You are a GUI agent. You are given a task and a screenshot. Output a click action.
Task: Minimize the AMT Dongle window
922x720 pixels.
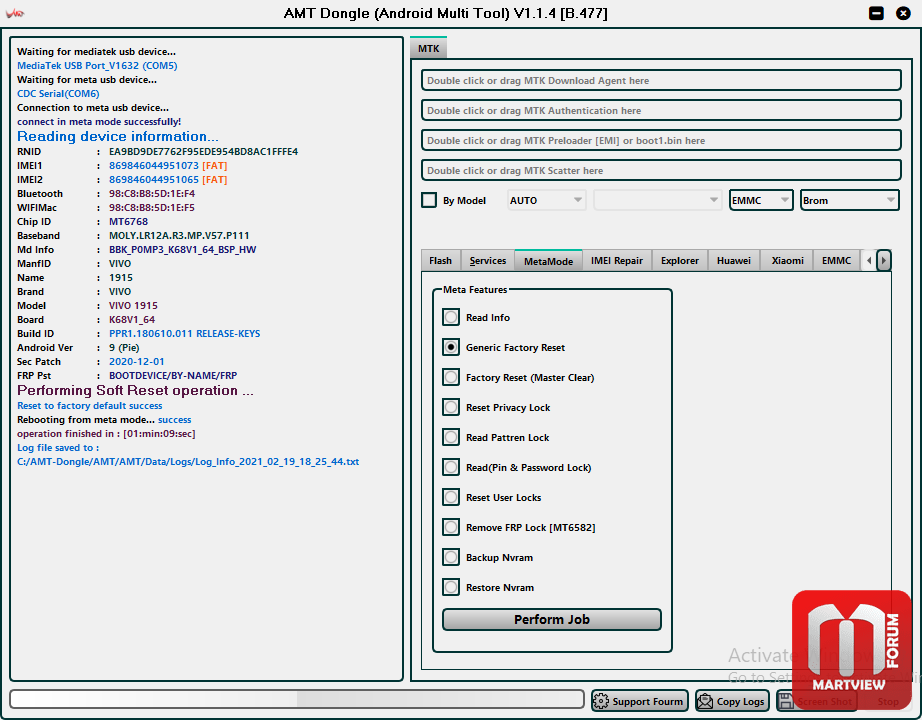click(876, 13)
